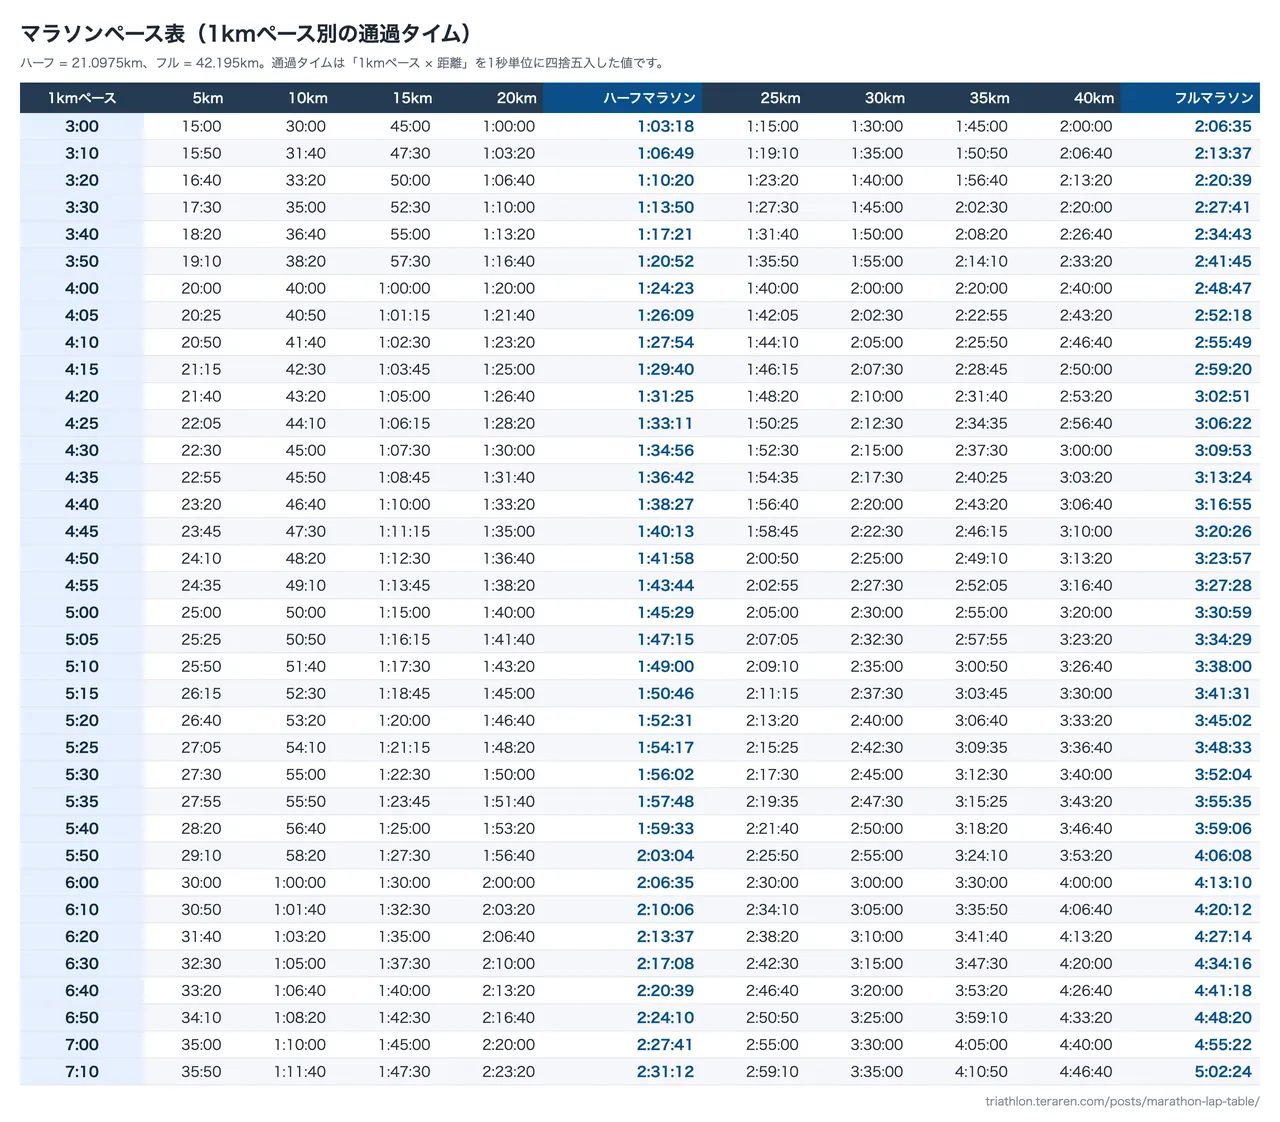Screen dimensions: 1280x1122
Task: Click half marathon time 1:03:18
Action: tap(665, 126)
